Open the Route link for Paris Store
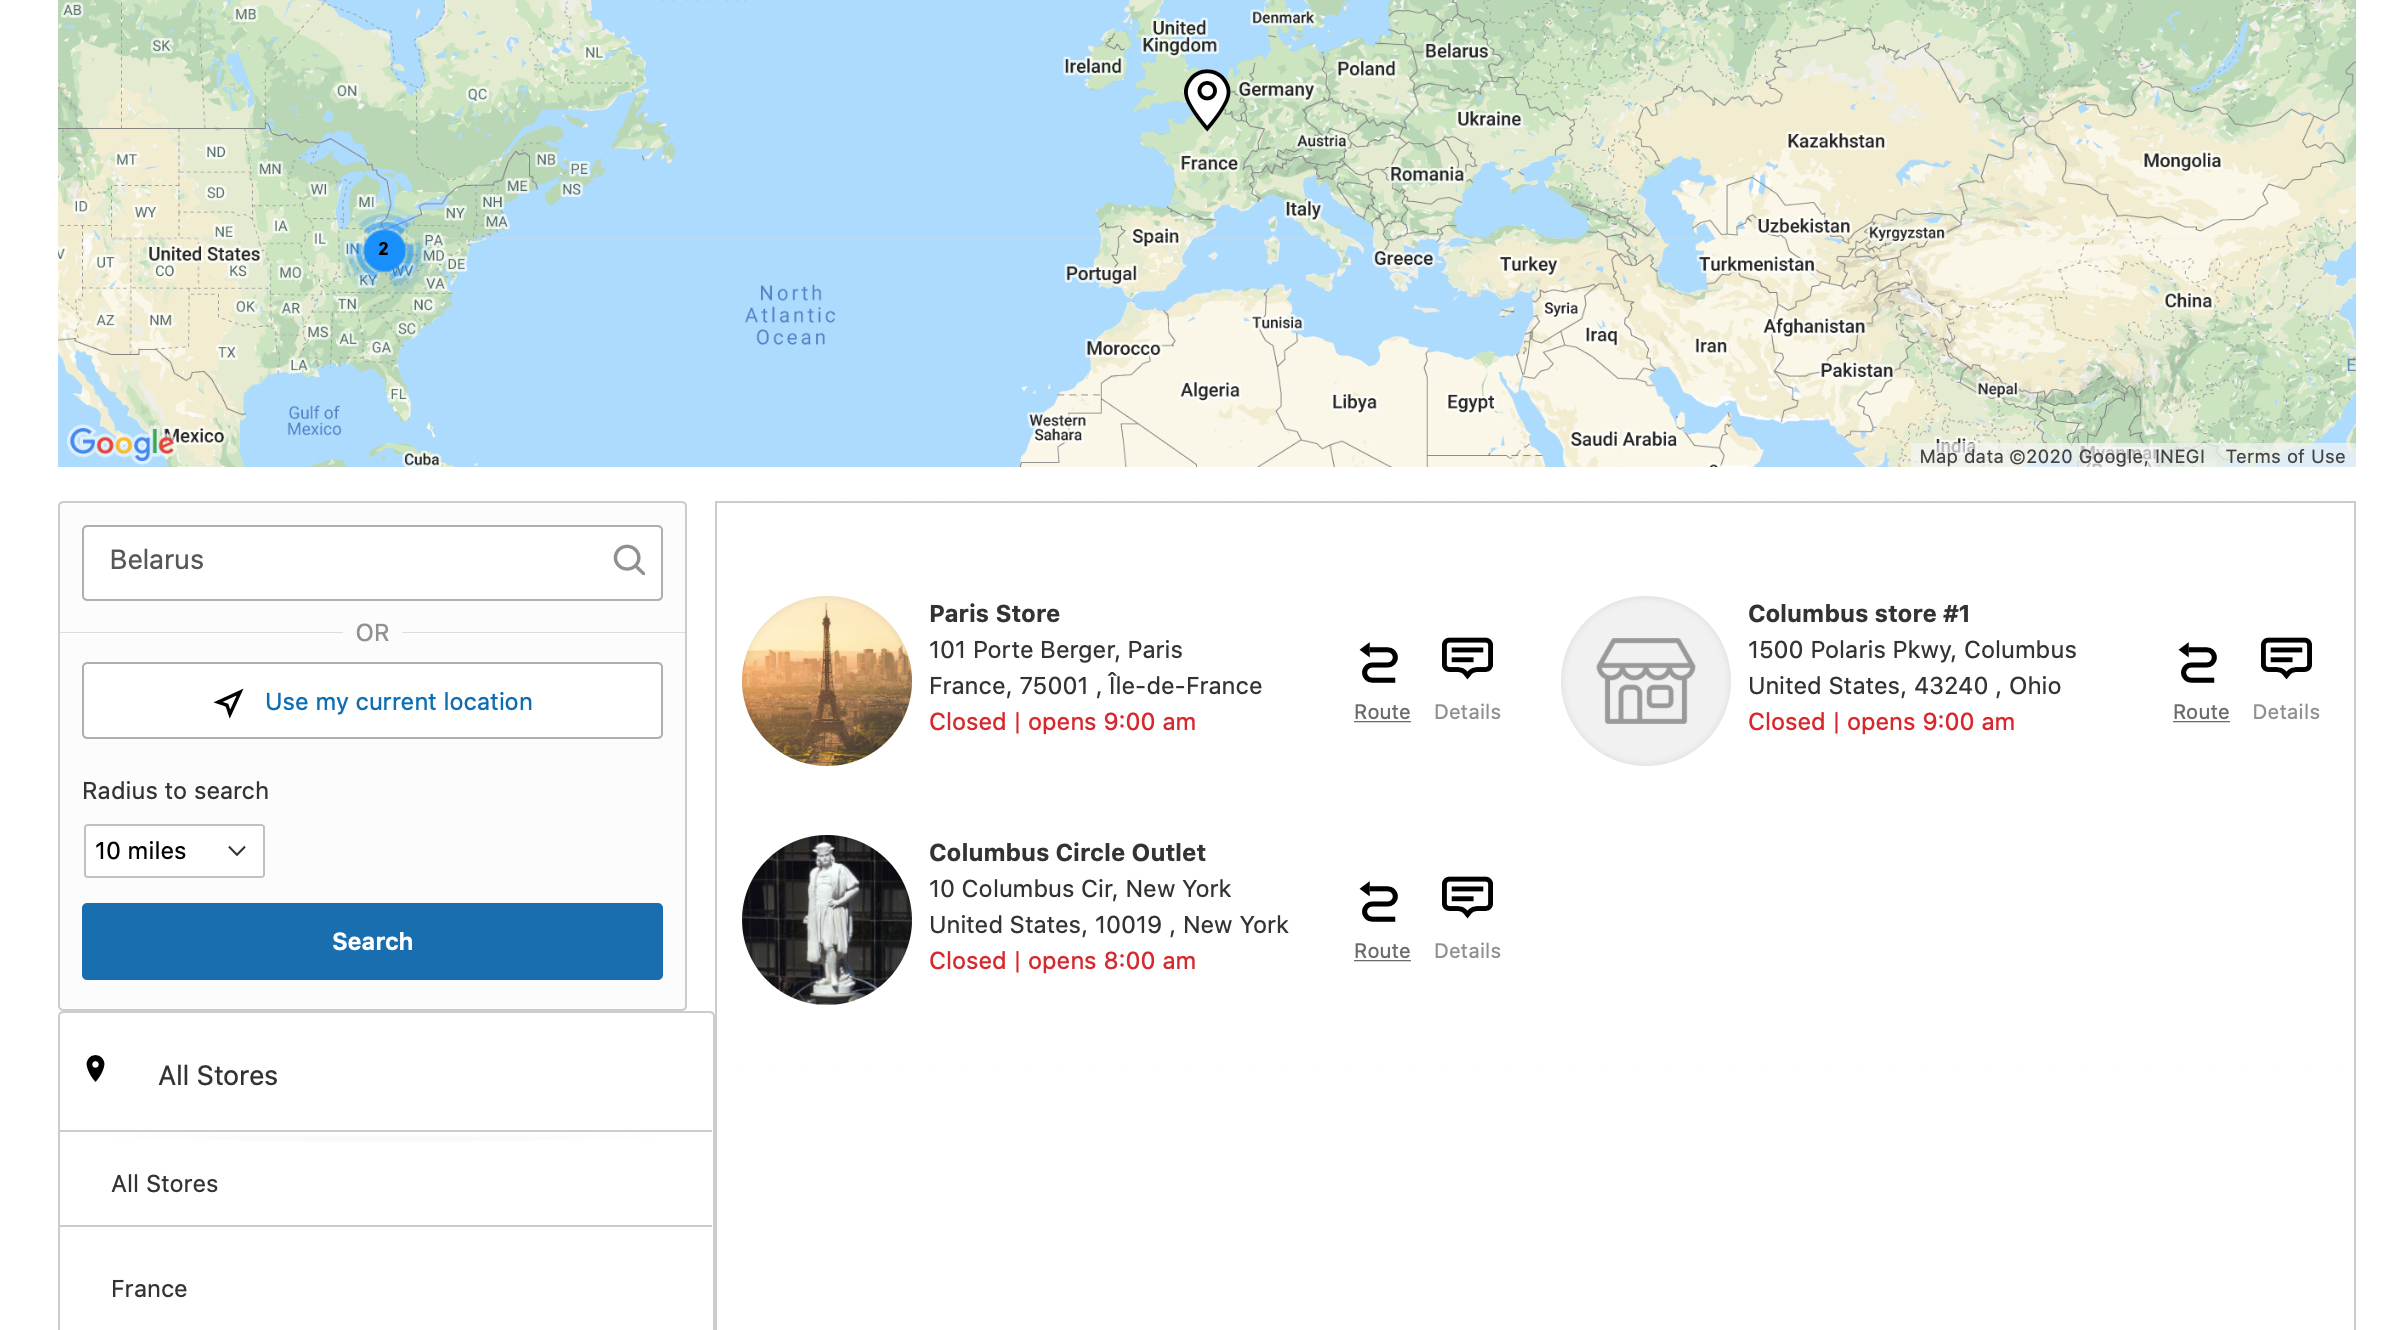This screenshot has width=2390, height=1330. point(1382,712)
